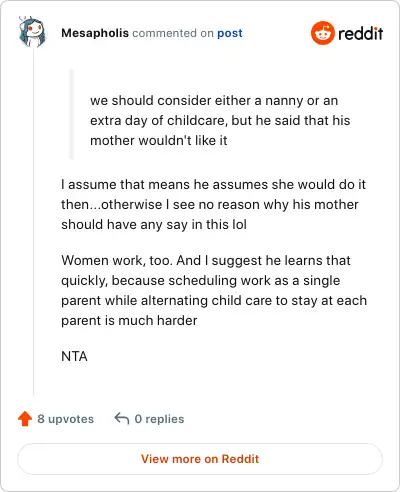400x492 pixels.
Task: Click the 'NTA' verdict text
Action: coord(74,356)
